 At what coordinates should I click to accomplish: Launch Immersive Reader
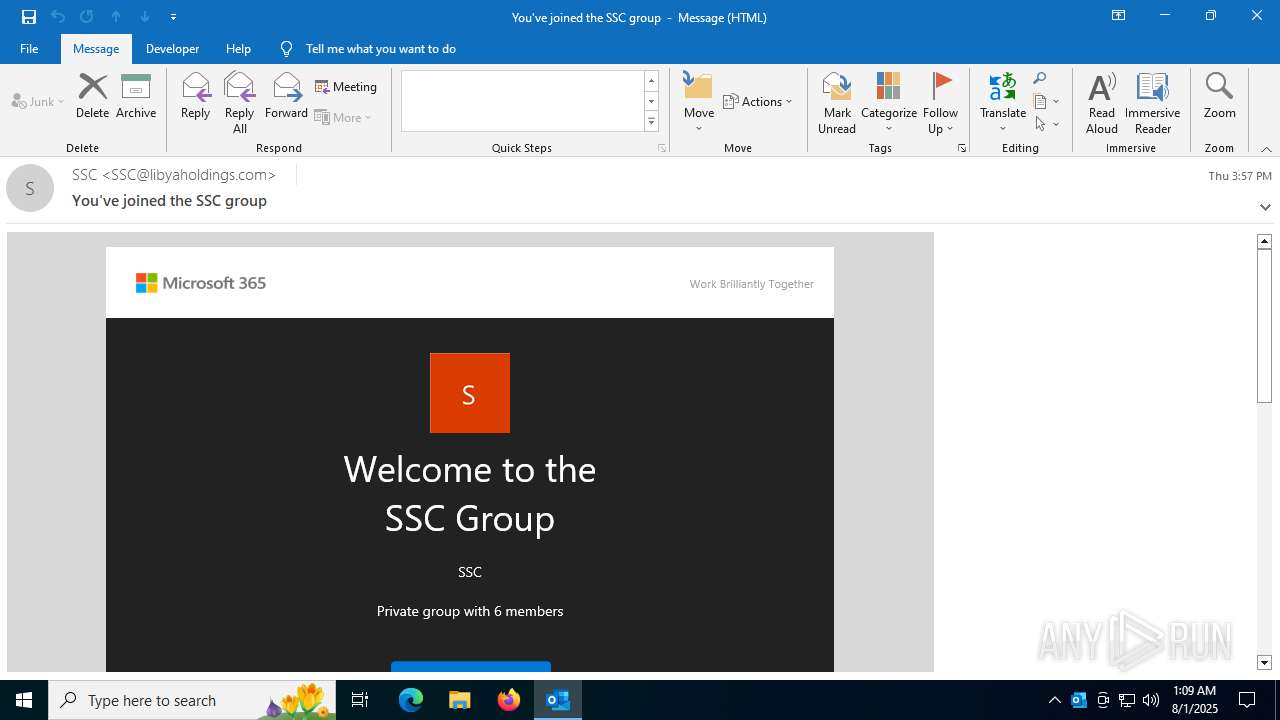[1153, 103]
